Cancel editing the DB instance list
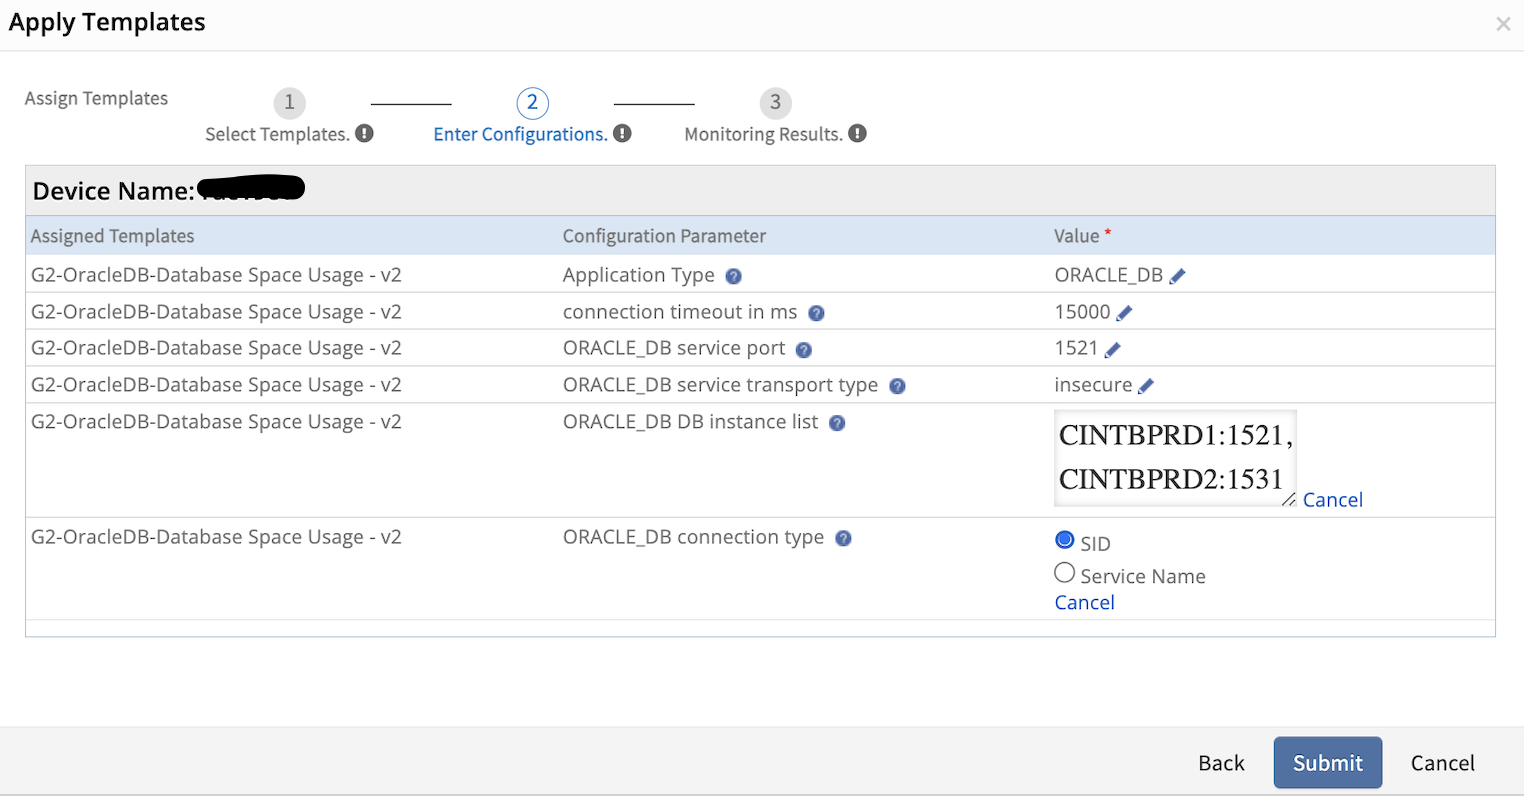This screenshot has height=796, width=1524. coord(1332,500)
